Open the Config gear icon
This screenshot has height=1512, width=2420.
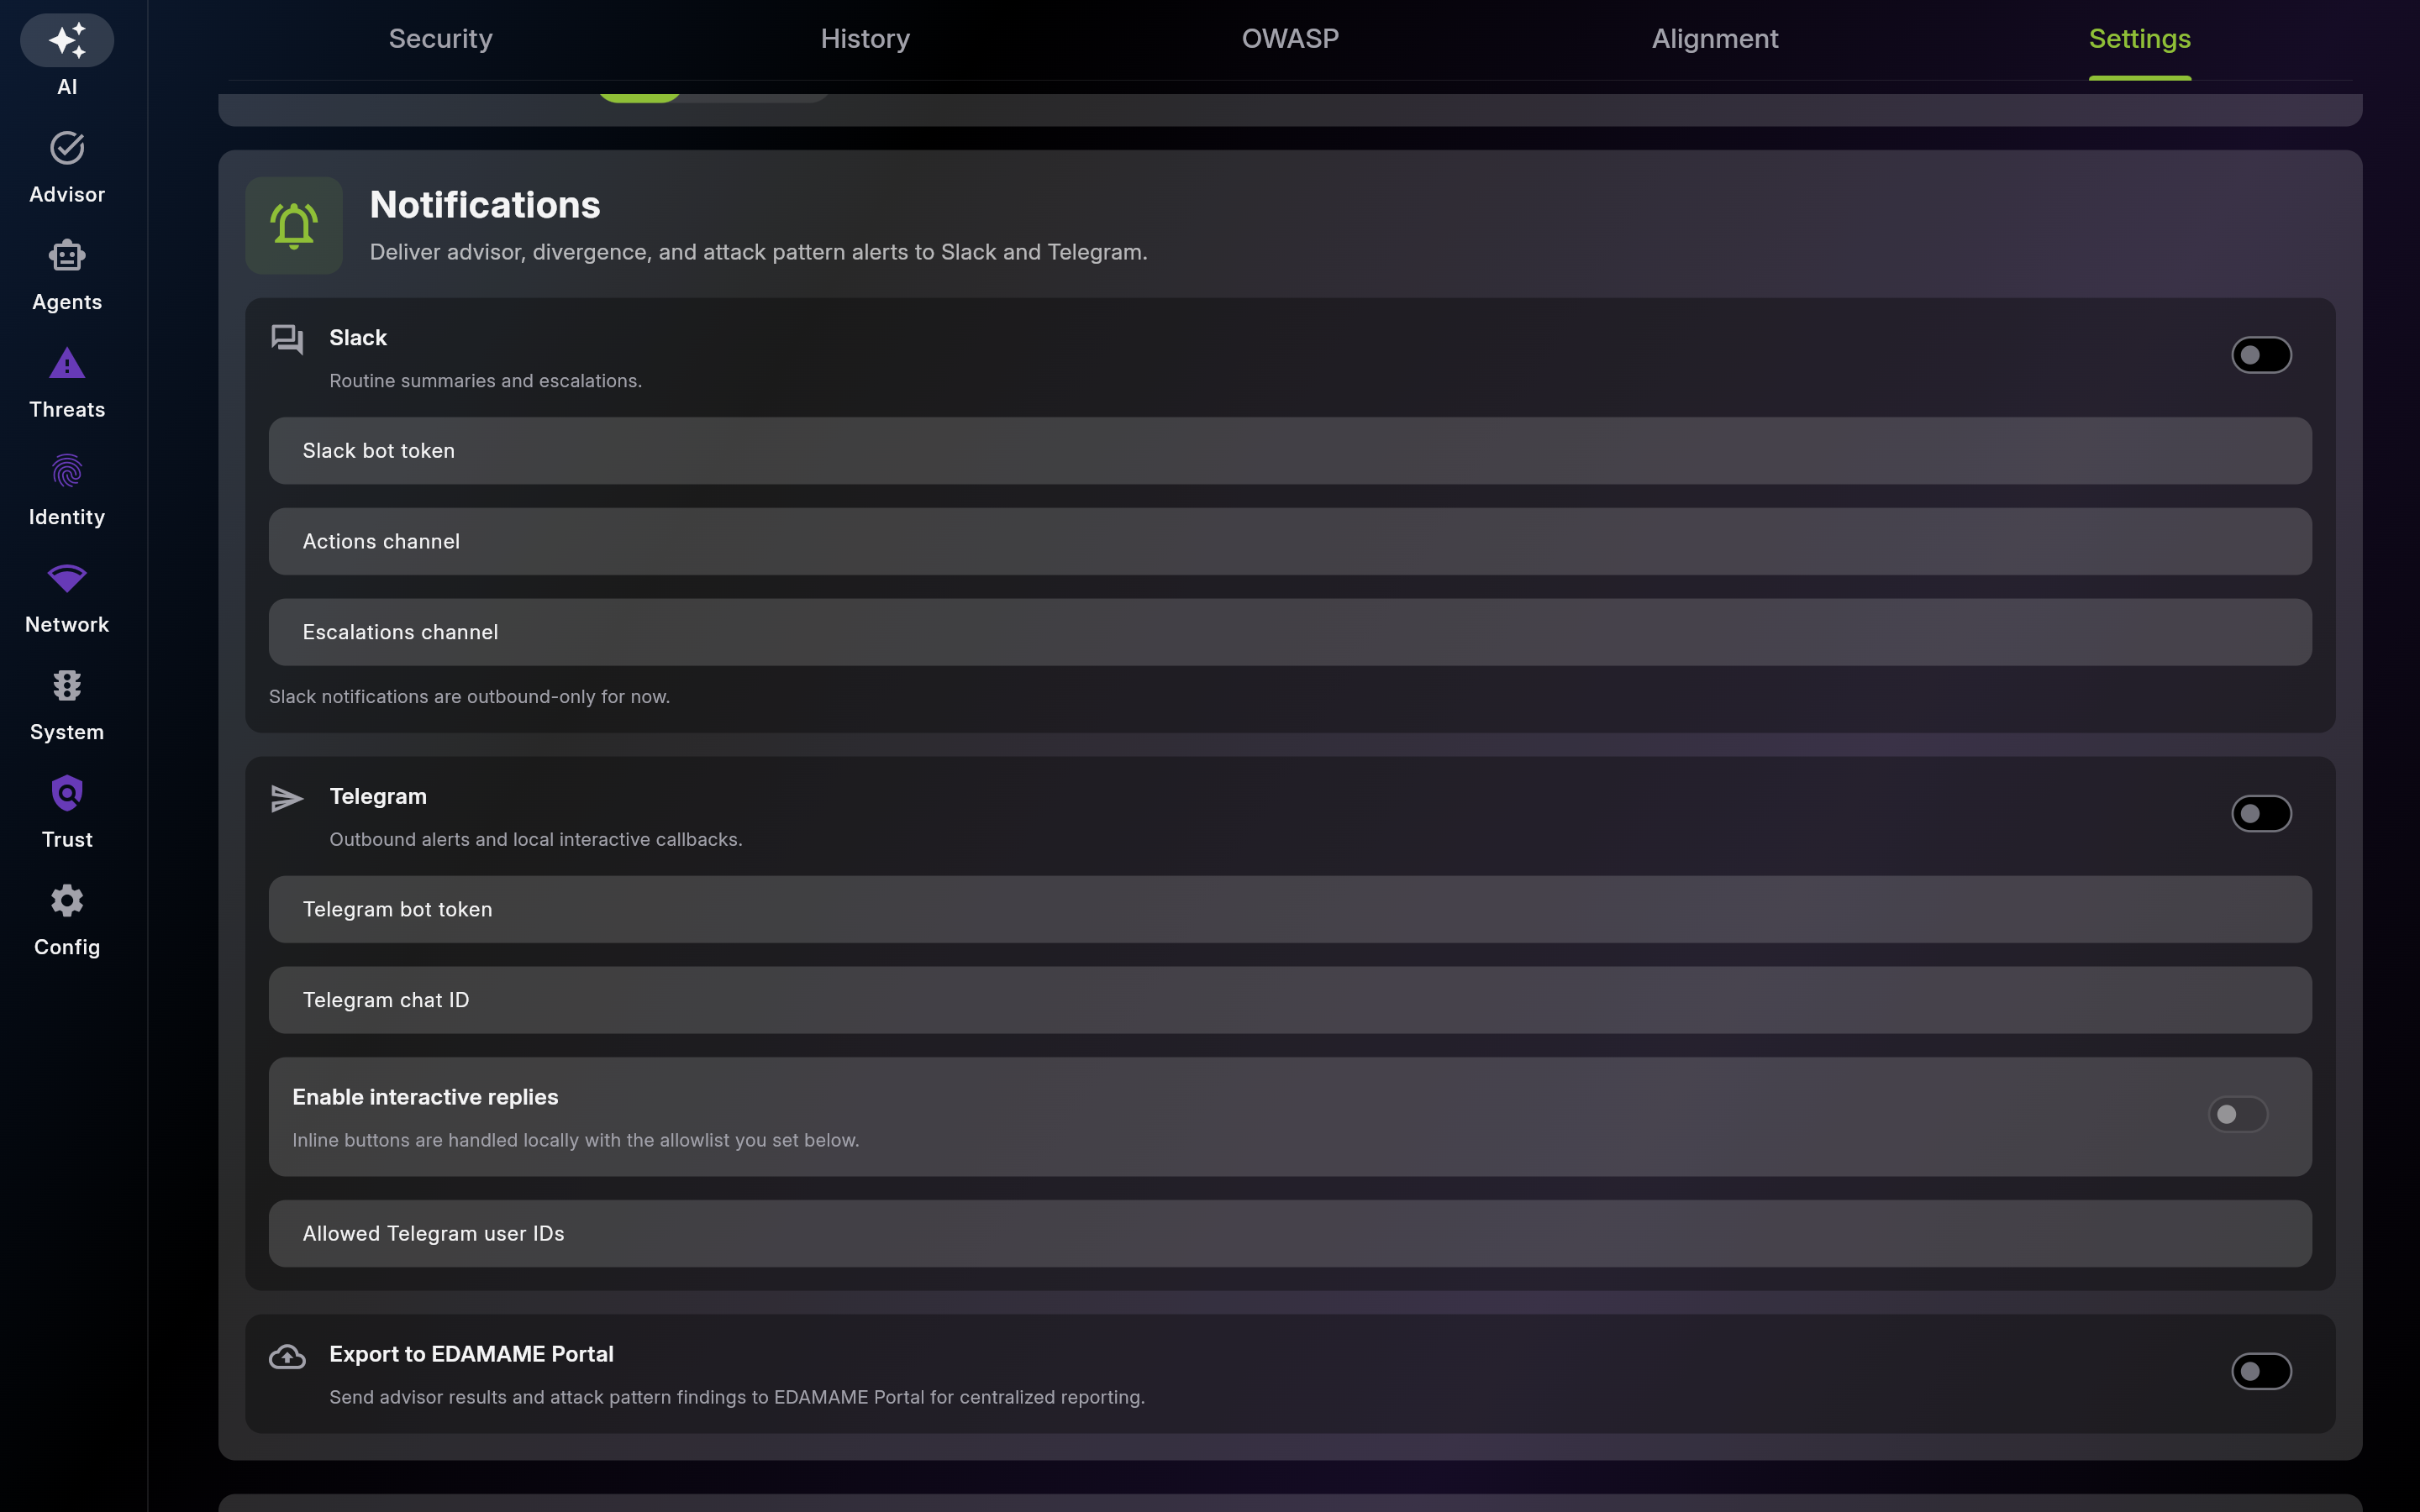click(x=67, y=901)
